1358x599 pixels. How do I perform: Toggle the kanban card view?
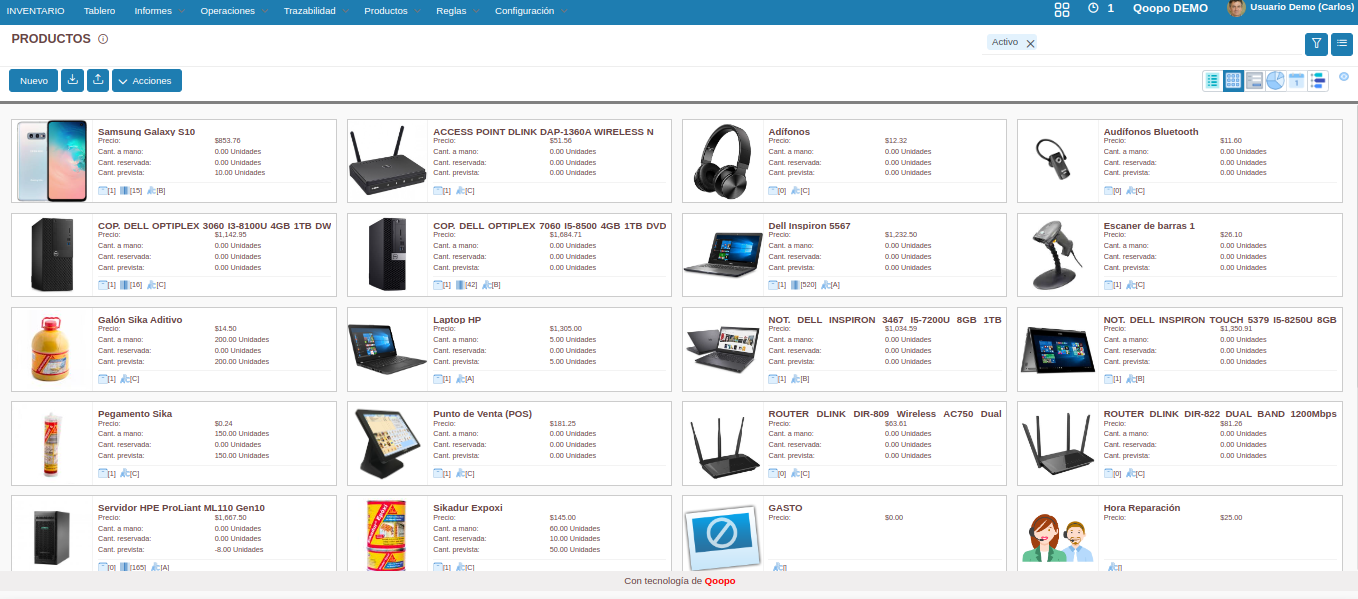tap(1233, 81)
